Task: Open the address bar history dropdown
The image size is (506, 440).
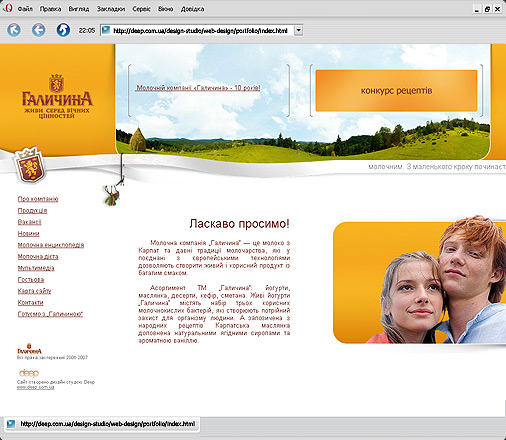Action: [x=299, y=30]
